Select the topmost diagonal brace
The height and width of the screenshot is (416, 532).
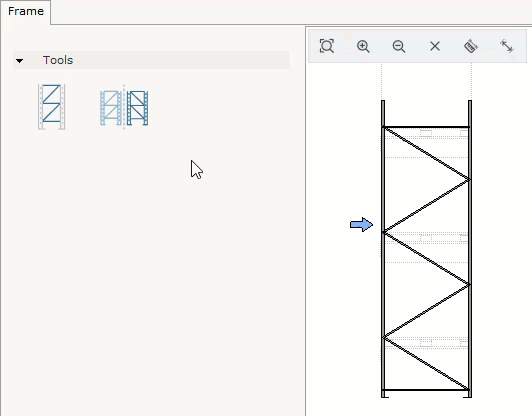426,153
